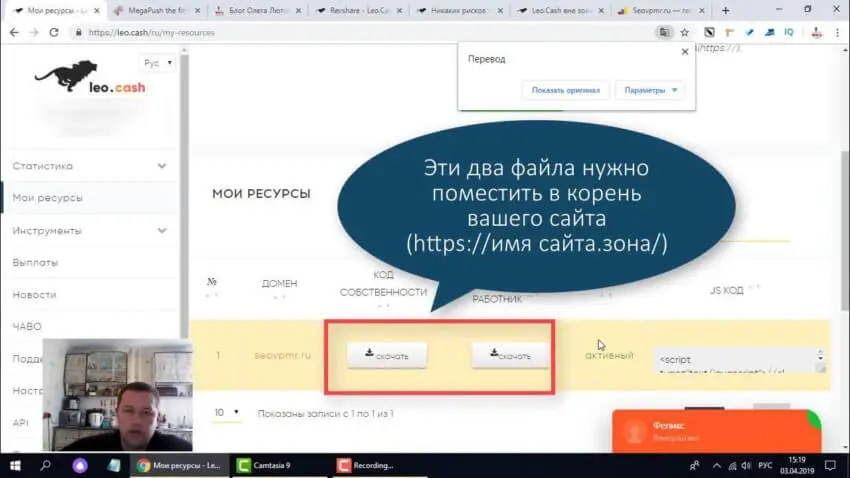Screen dimensions: 850x478
Task: Click the translate page icon in address bar
Action: (662, 32)
